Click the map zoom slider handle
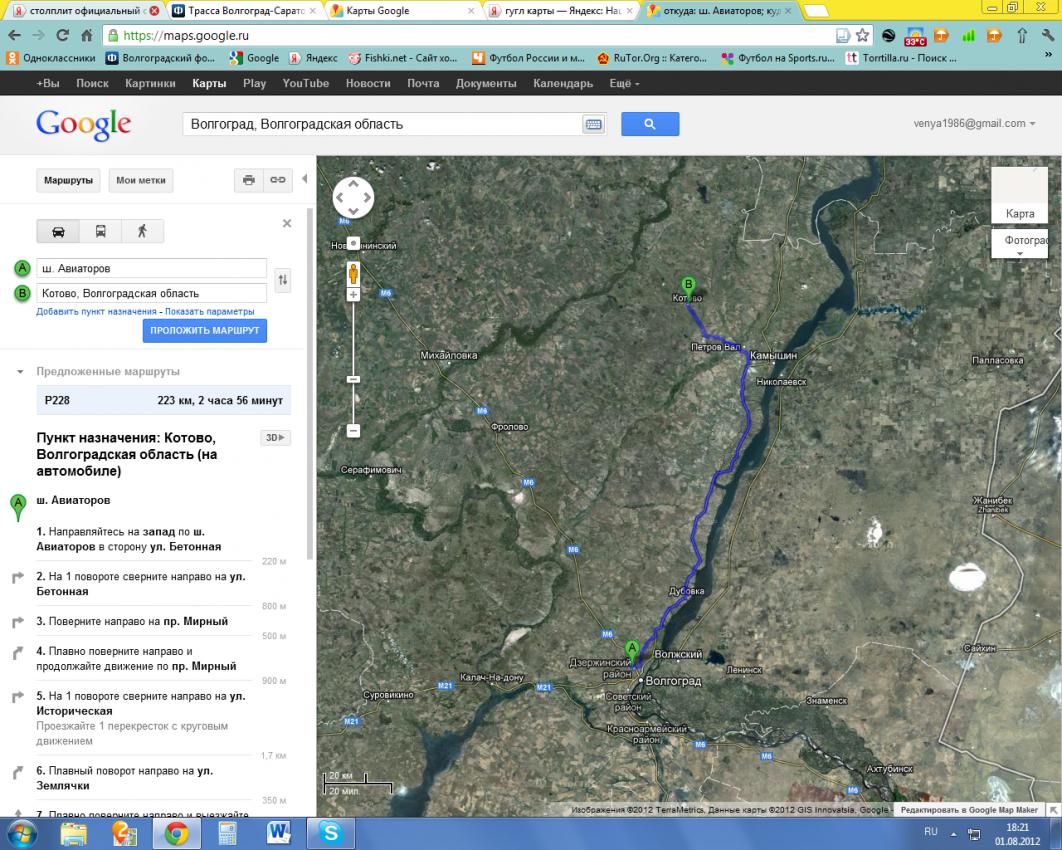Image resolution: width=1062 pixels, height=850 pixels. 353,379
